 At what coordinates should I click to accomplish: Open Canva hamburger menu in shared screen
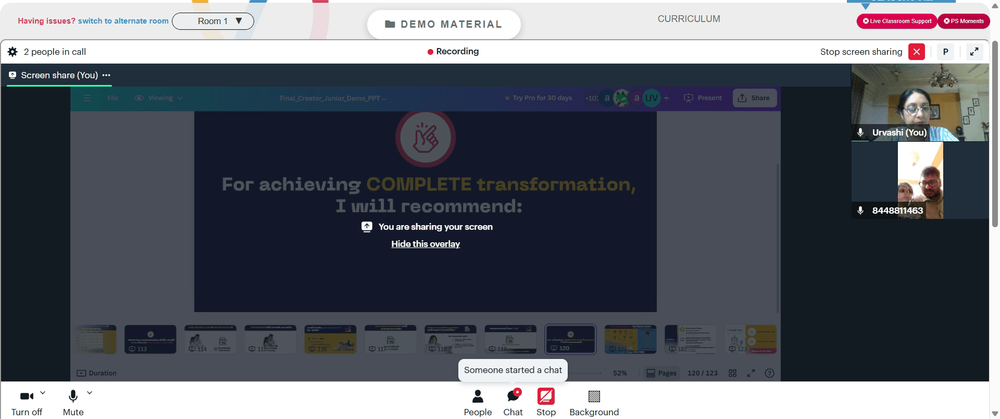(x=87, y=98)
